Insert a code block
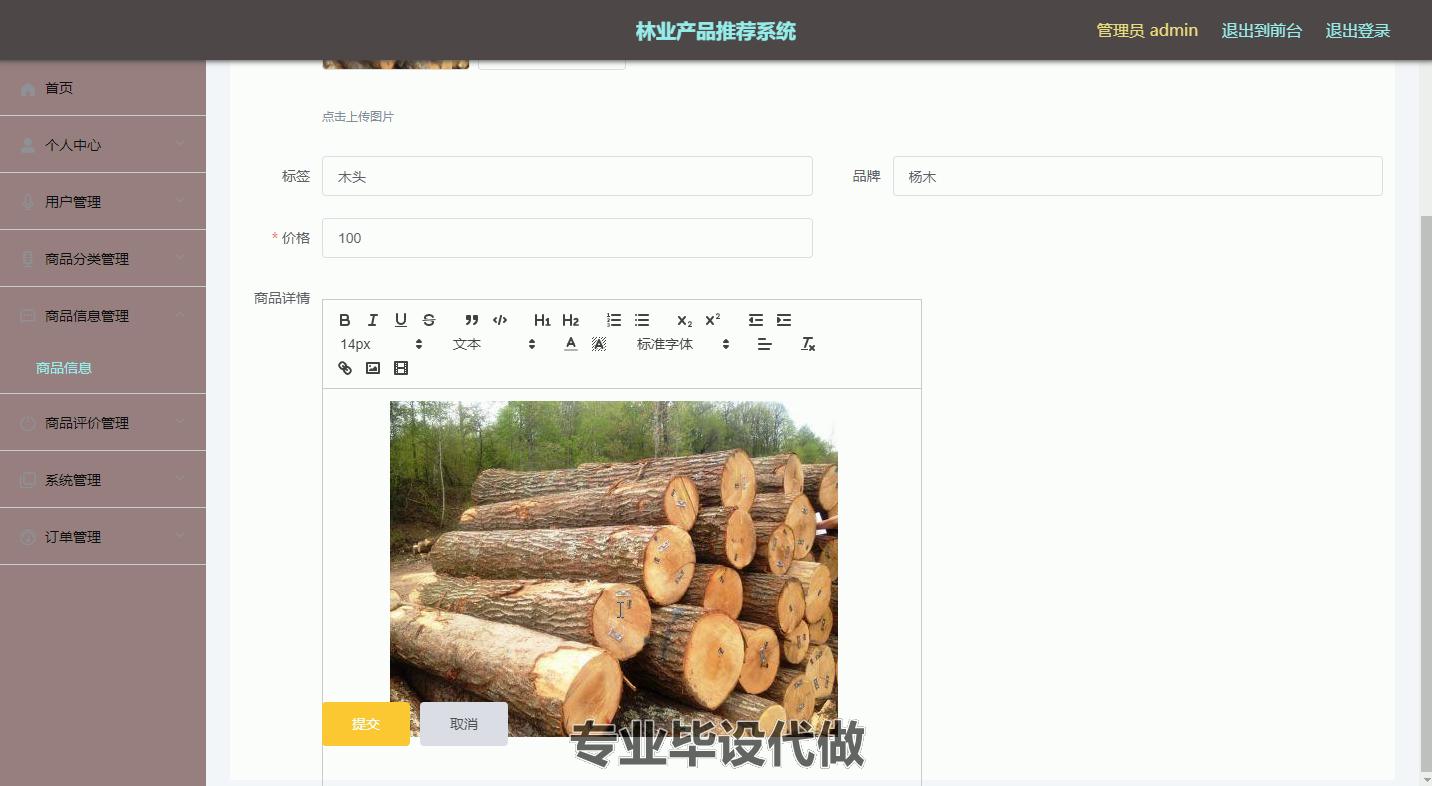1432x786 pixels. [500, 320]
